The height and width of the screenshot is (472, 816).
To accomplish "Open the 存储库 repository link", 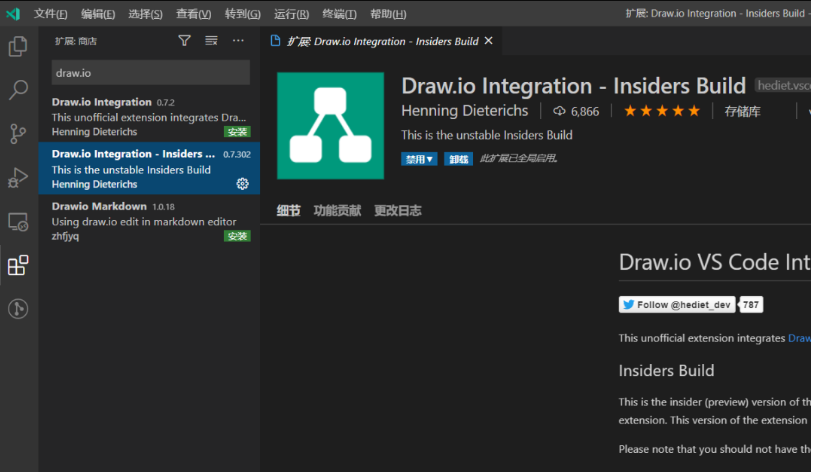I will coord(743,111).
